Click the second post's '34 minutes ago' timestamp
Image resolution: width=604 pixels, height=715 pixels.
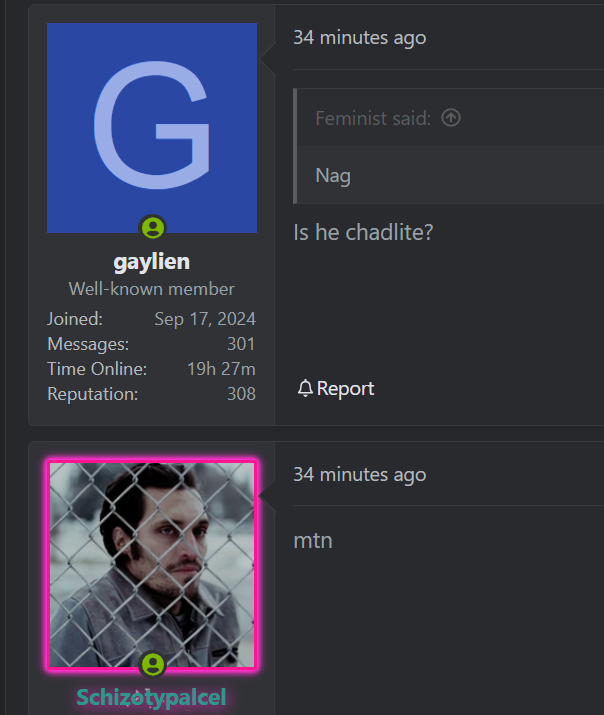coord(360,475)
